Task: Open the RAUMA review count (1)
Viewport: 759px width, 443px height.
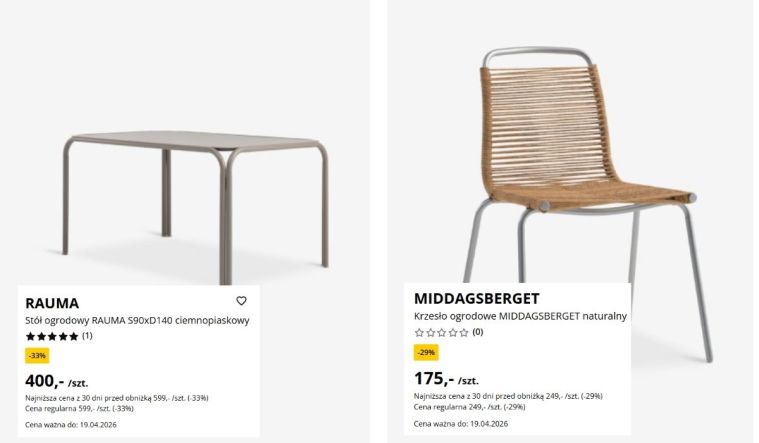Action: pos(87,336)
